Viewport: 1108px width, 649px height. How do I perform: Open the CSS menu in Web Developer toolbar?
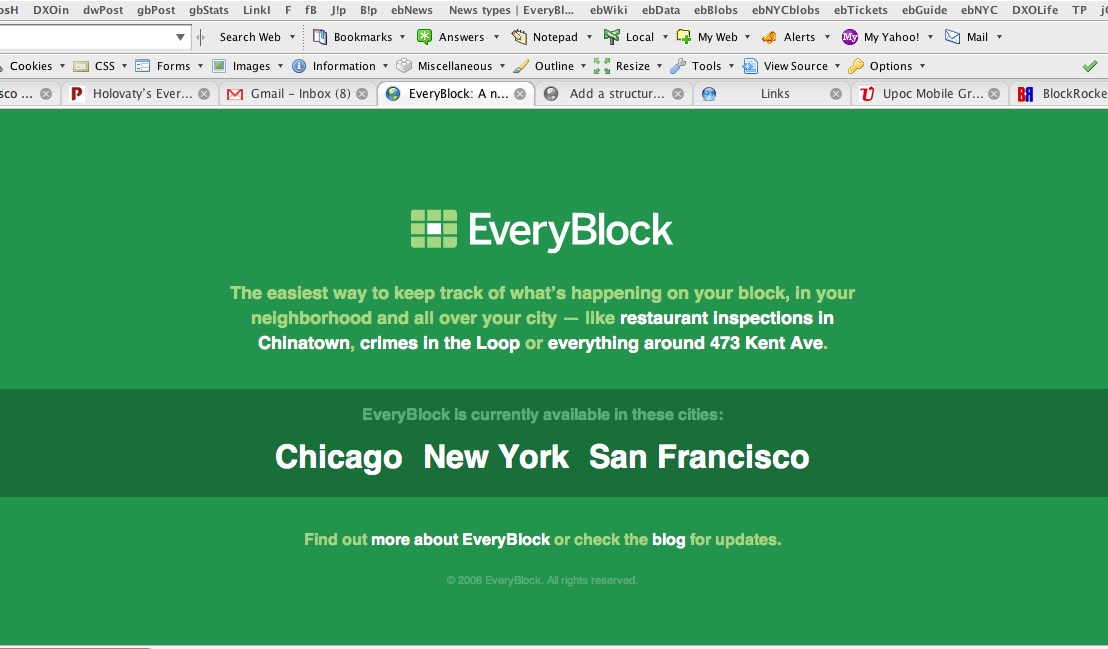click(100, 66)
